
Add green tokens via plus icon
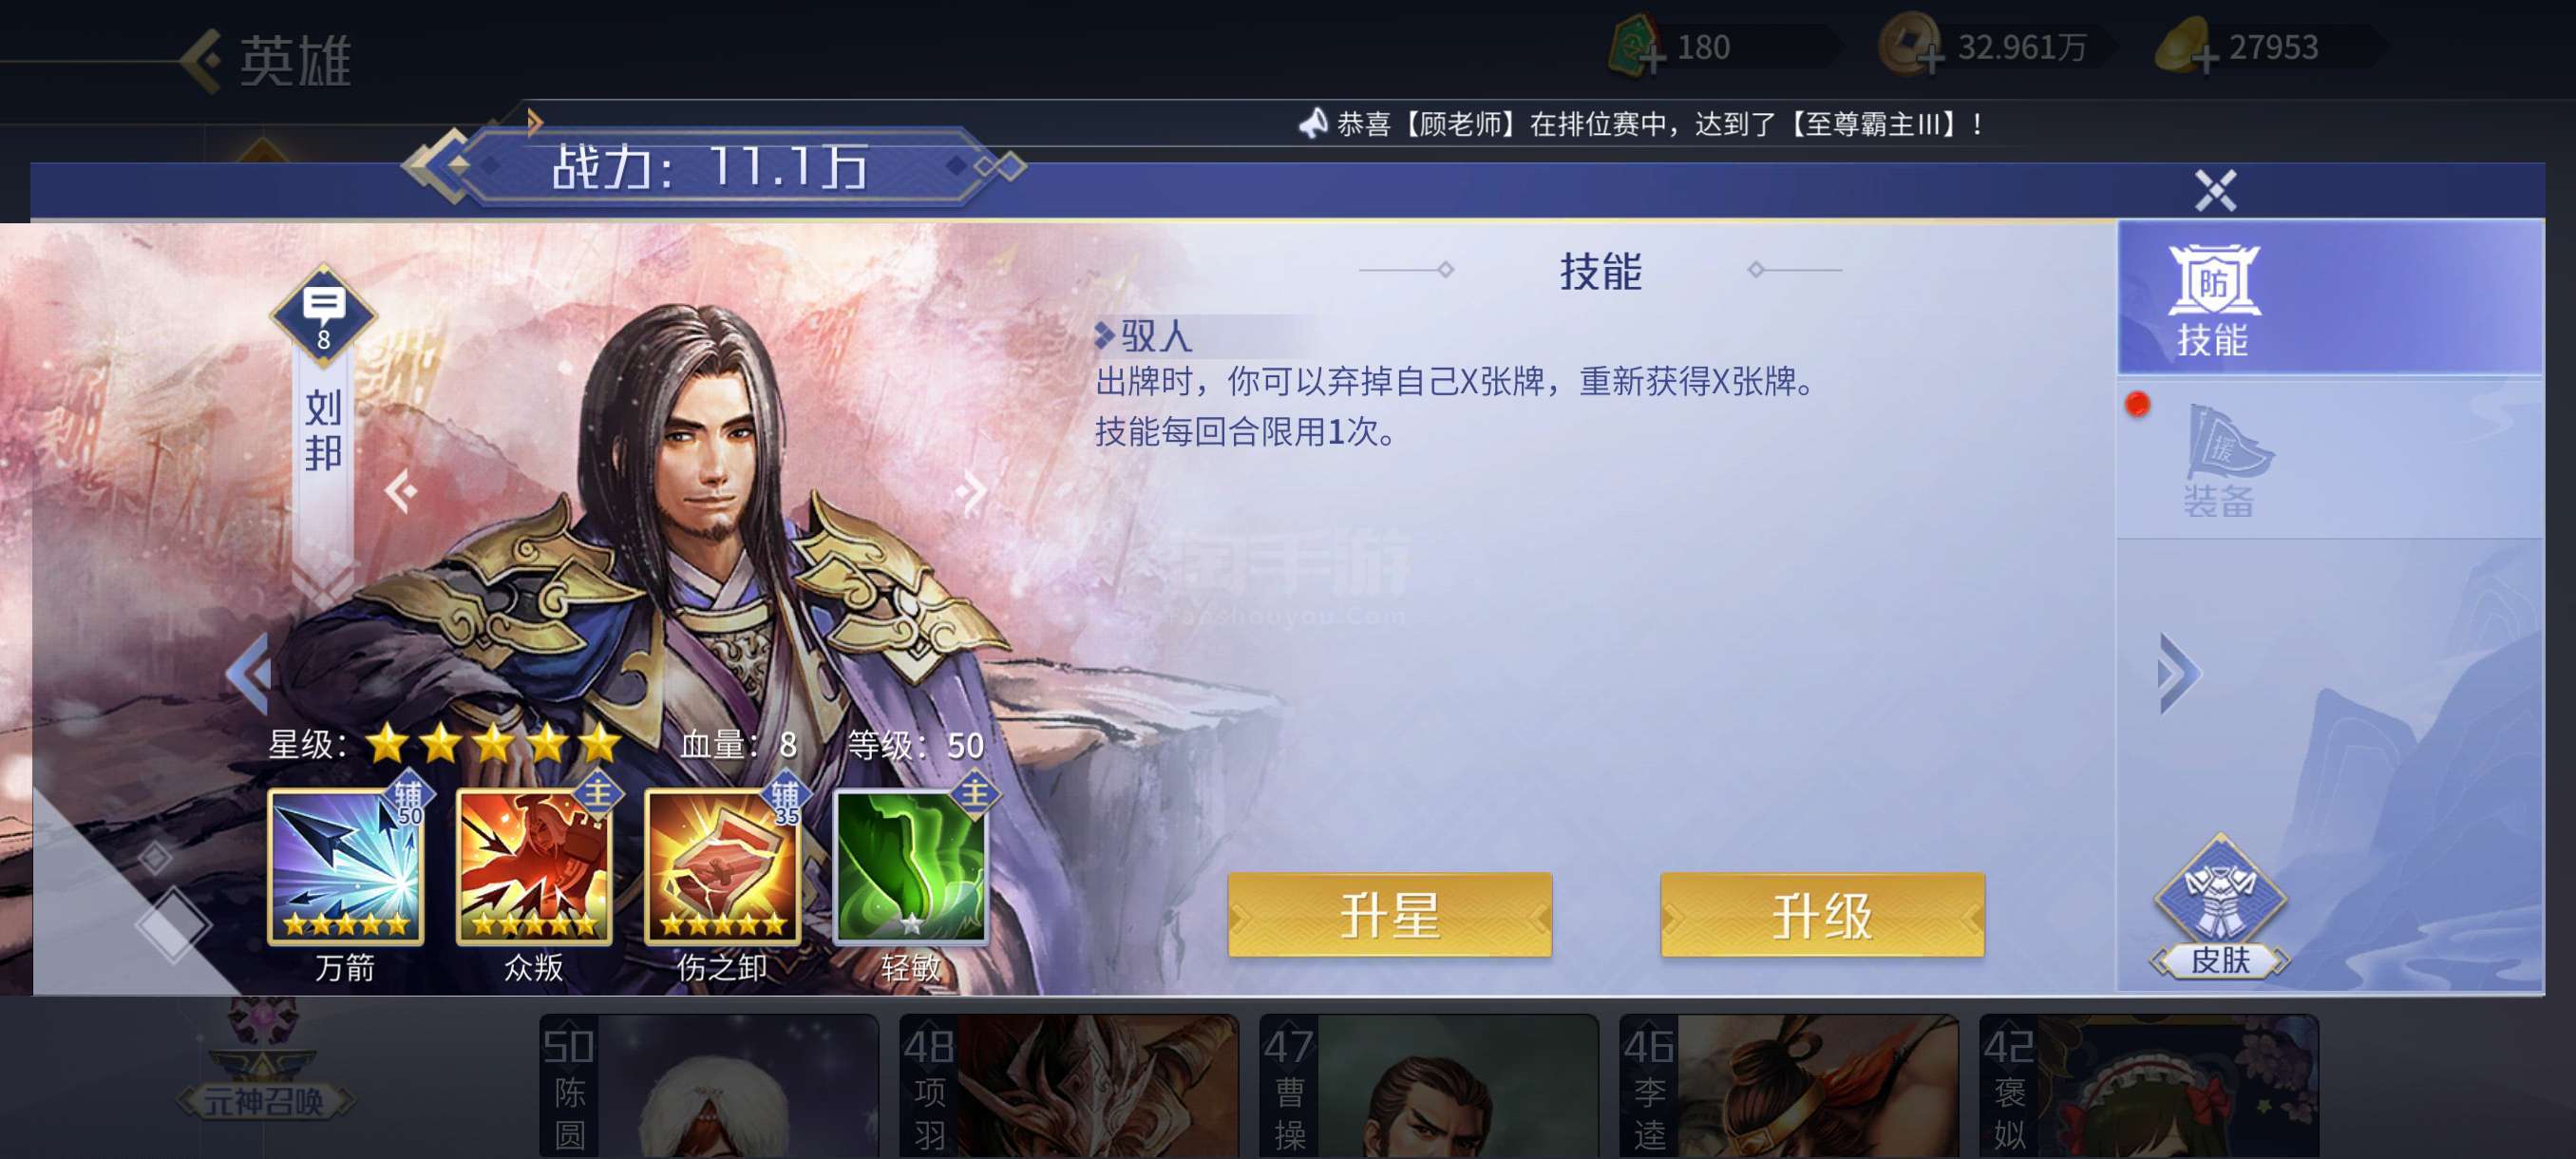(1652, 58)
